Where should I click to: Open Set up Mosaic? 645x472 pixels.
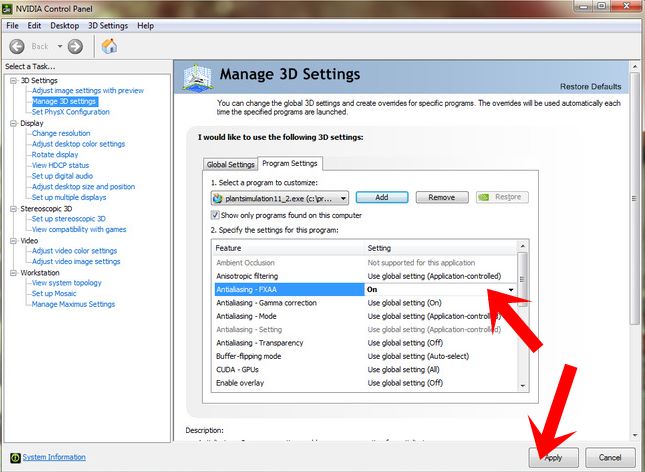coord(54,294)
